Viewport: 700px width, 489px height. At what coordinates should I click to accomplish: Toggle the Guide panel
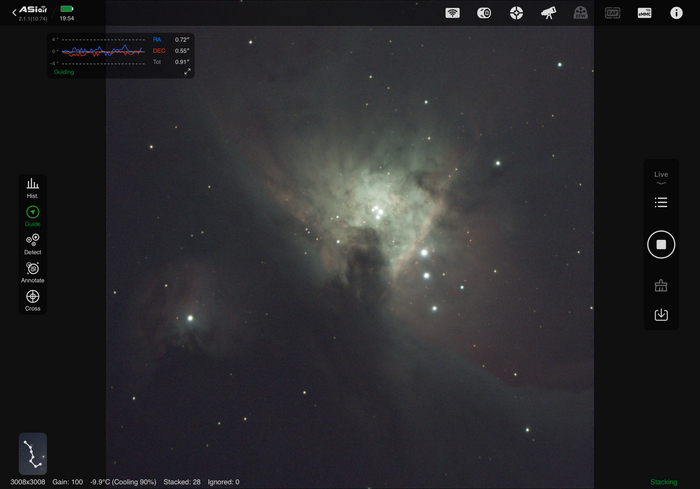point(33,216)
